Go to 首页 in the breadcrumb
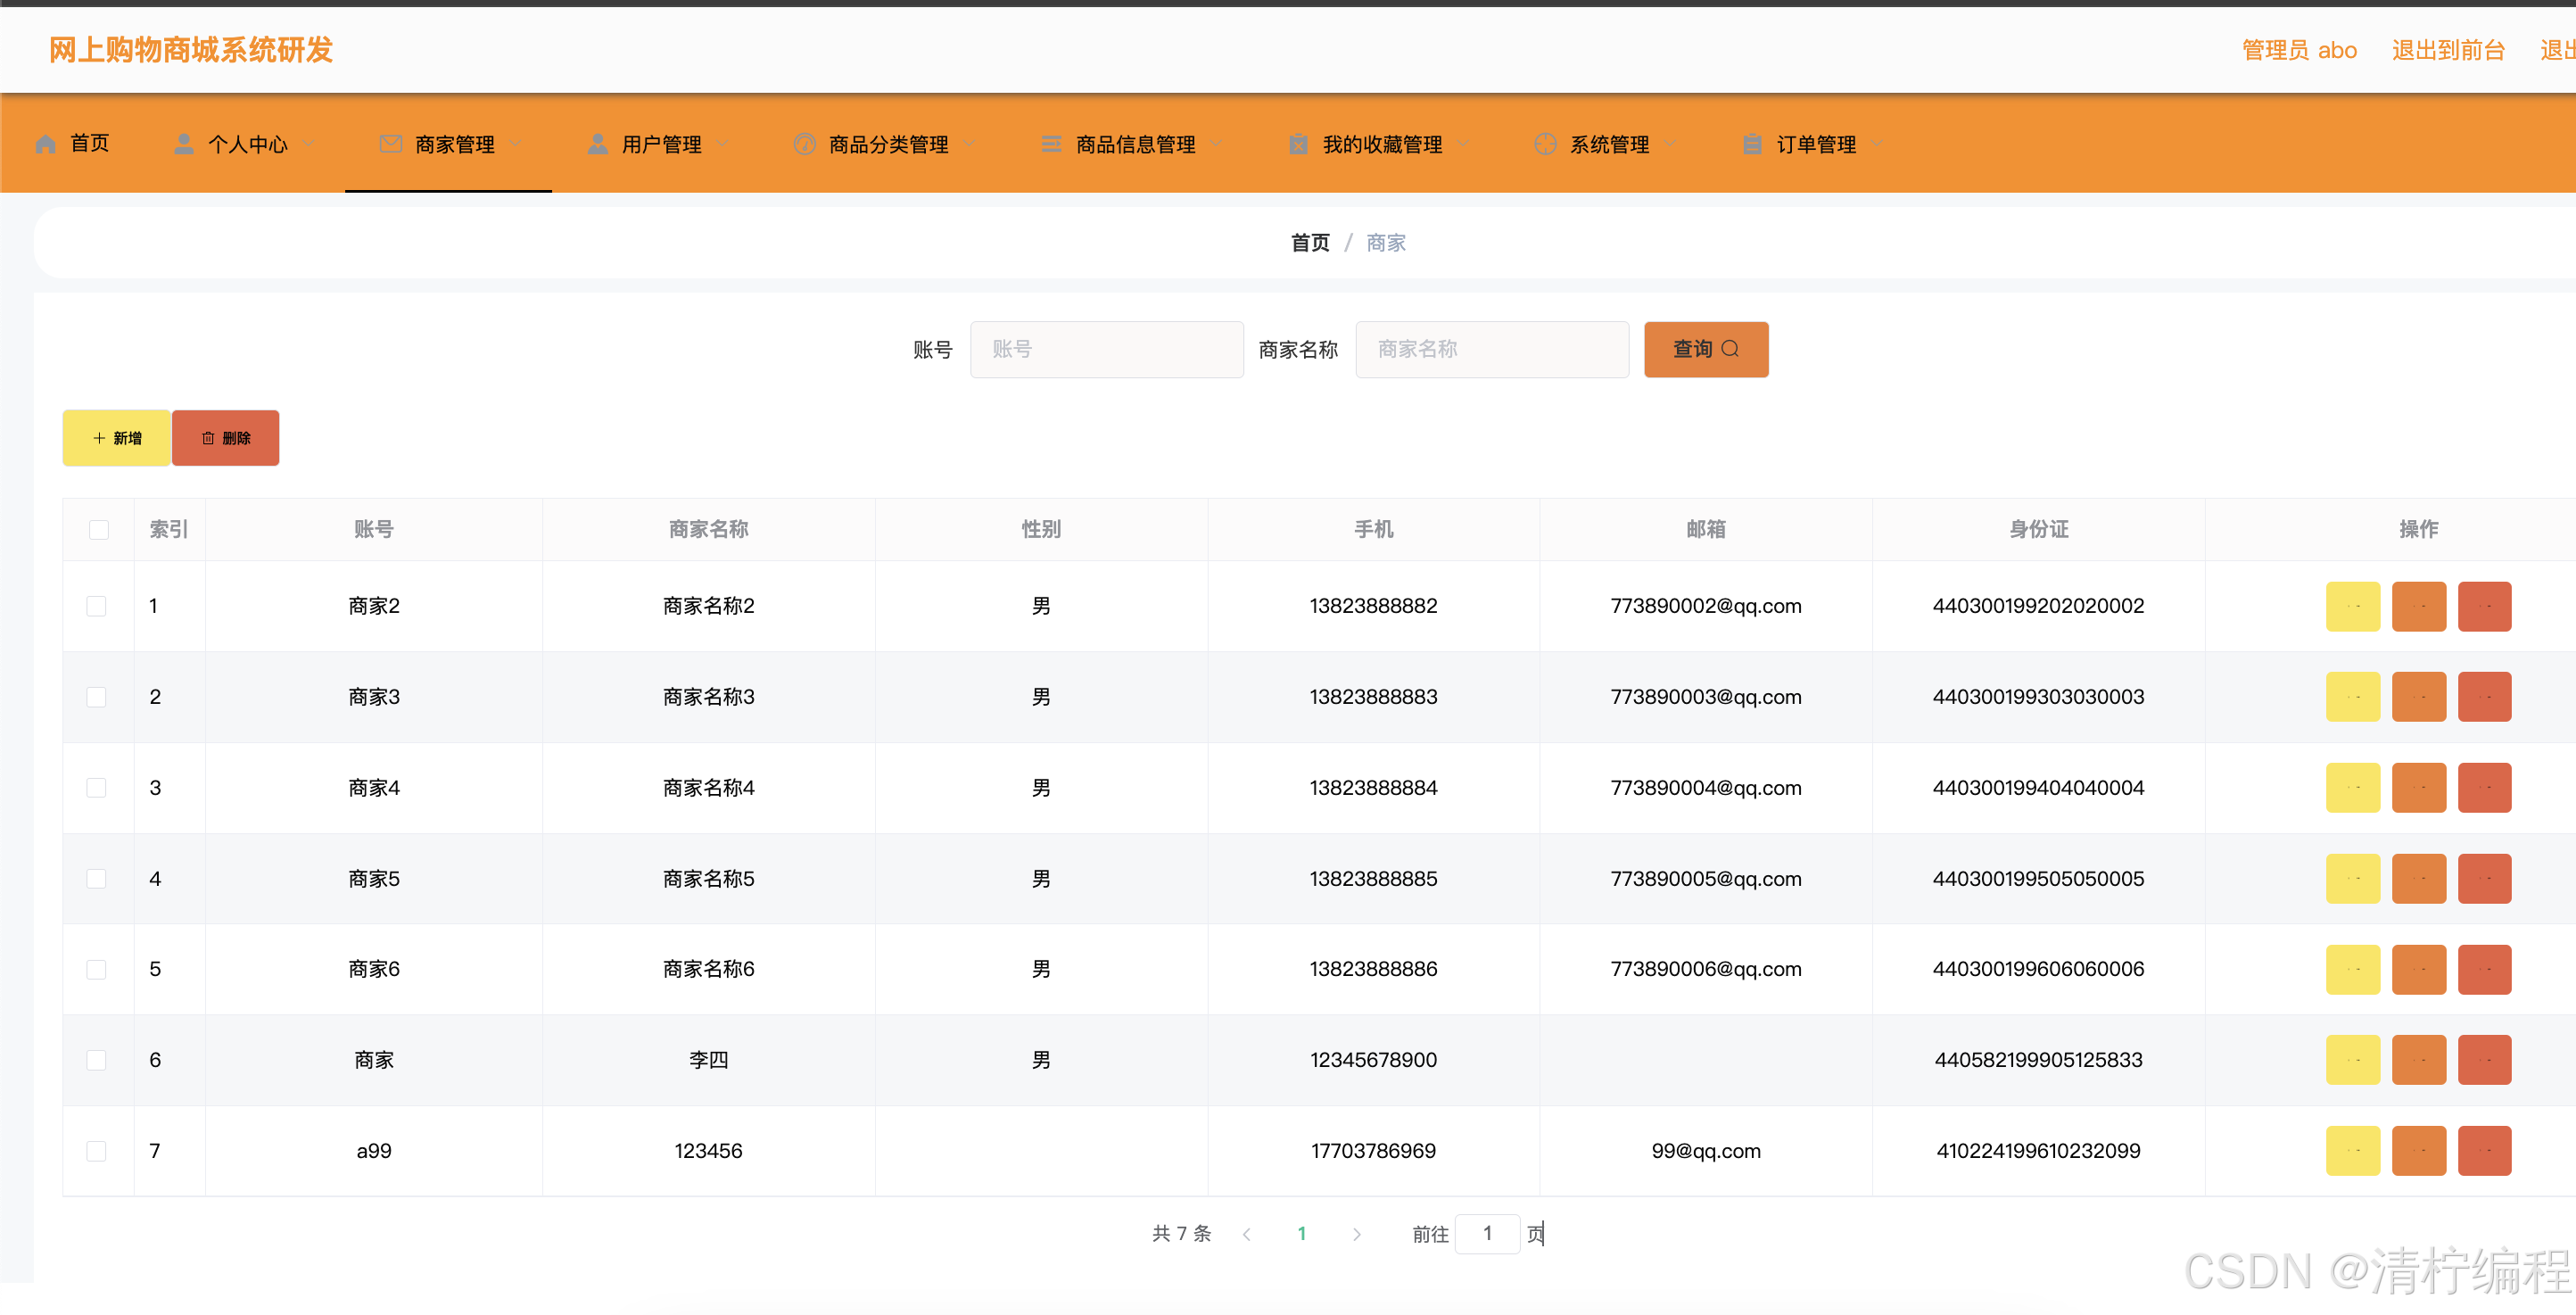 tap(1309, 243)
